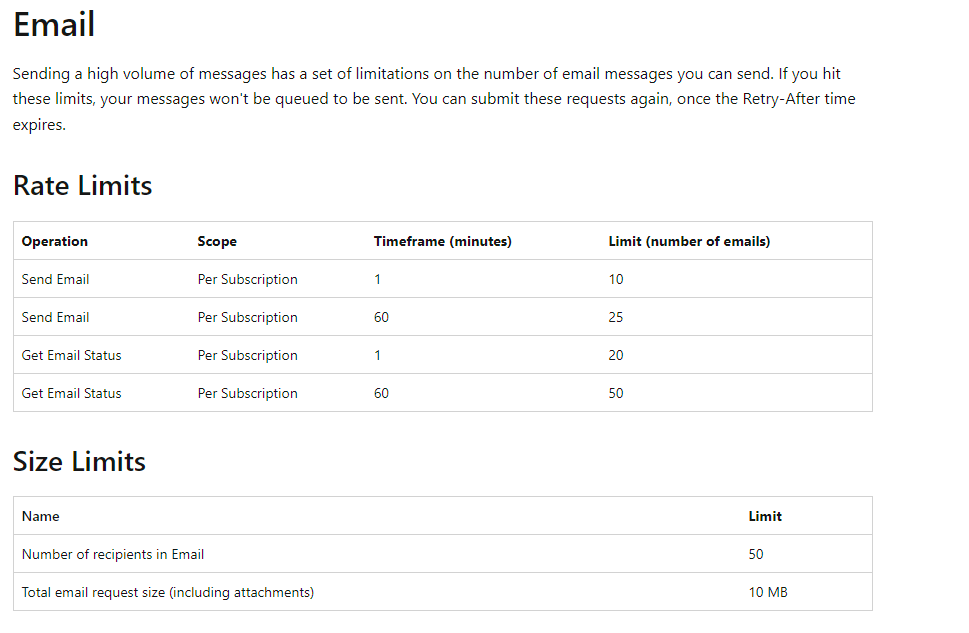Click the Email page heading
This screenshot has height=633, width=969.
coord(54,25)
